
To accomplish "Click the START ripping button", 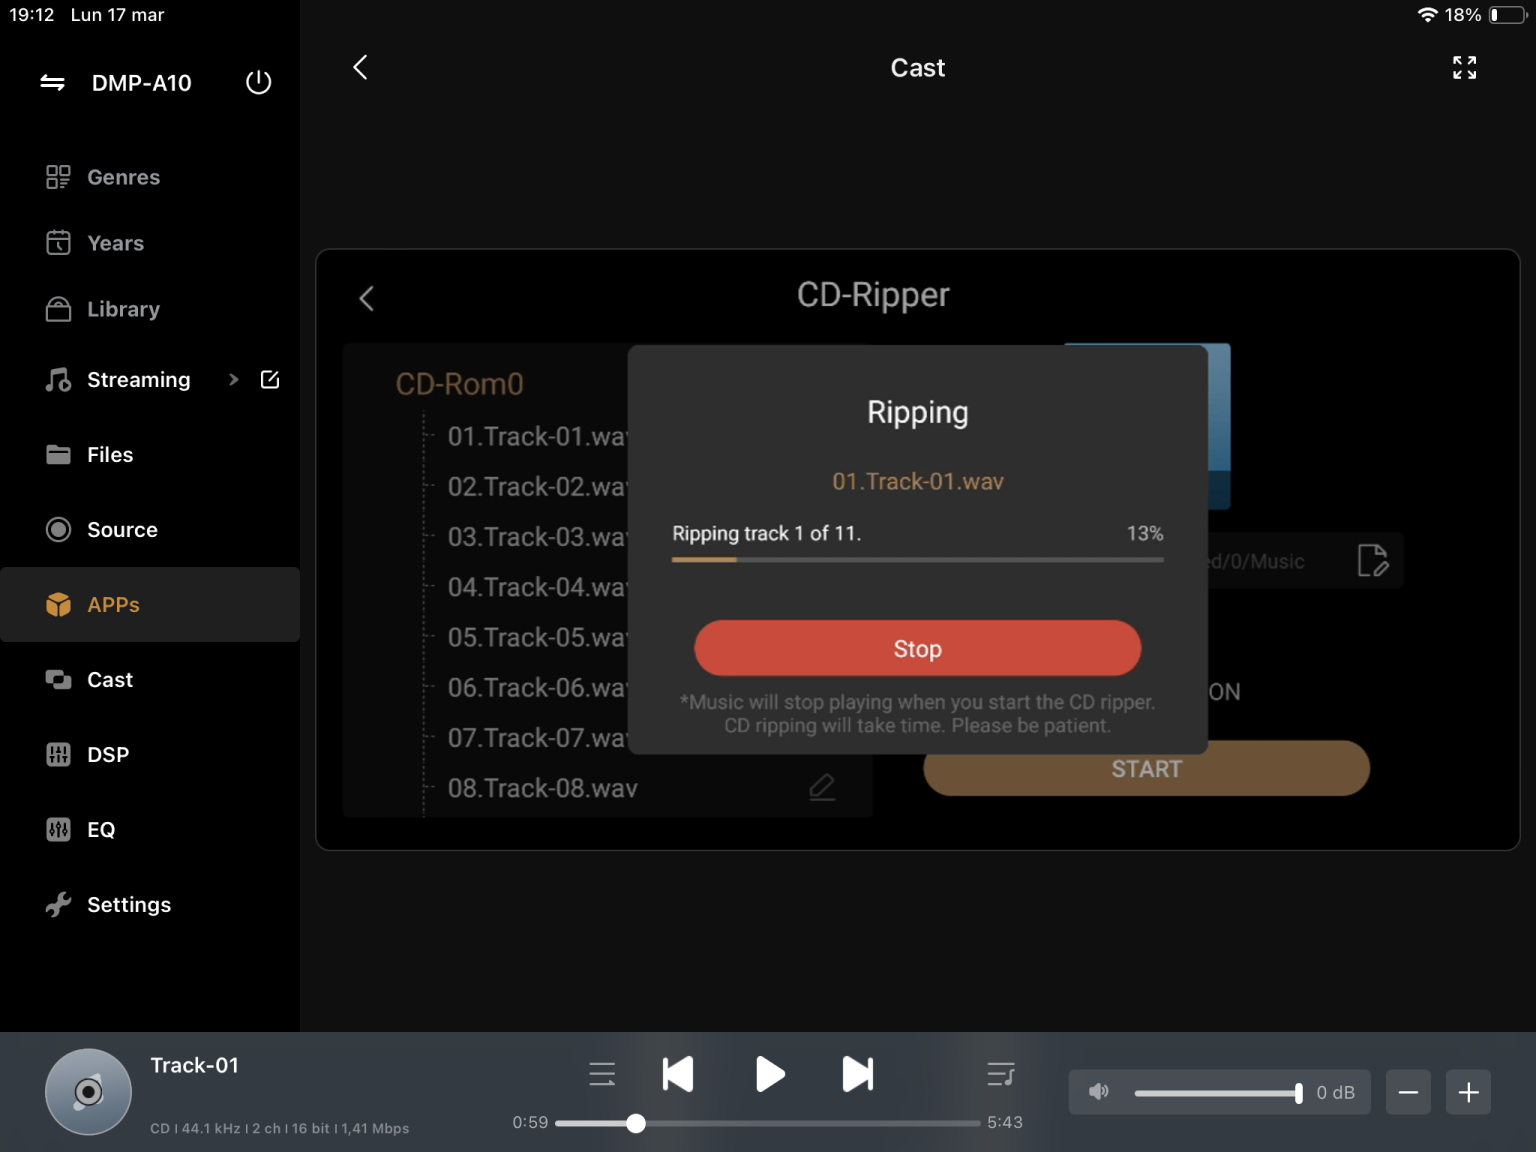I will pyautogui.click(x=1146, y=769).
